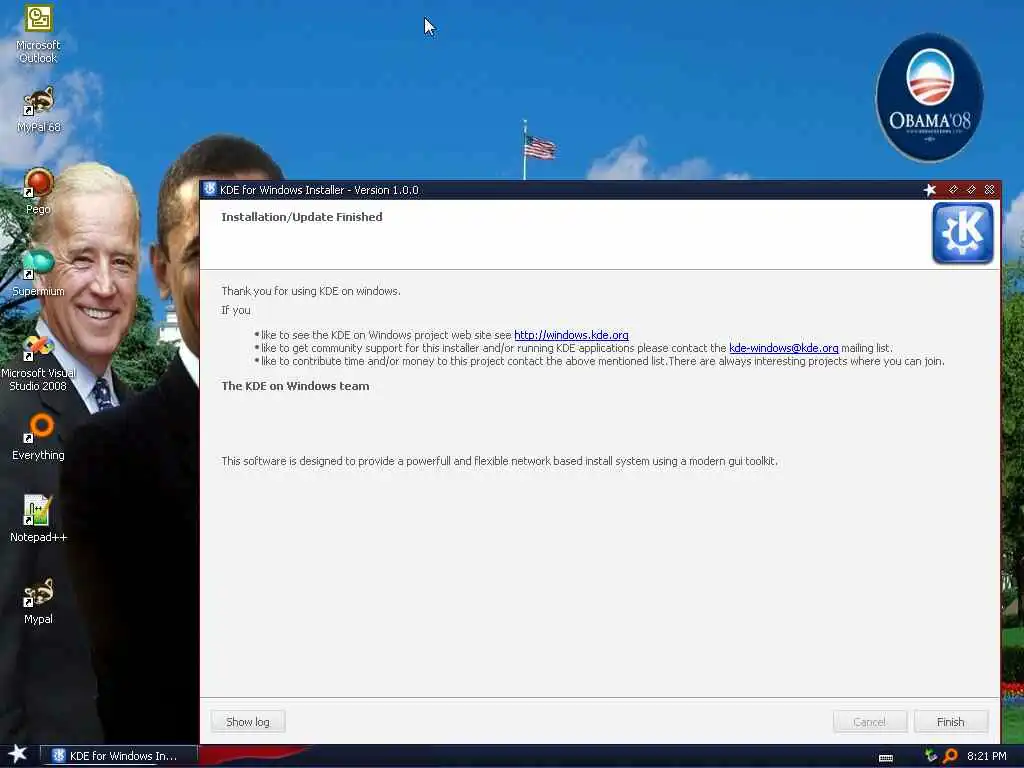Click the 8:21 PM taskbar clock

(986, 756)
